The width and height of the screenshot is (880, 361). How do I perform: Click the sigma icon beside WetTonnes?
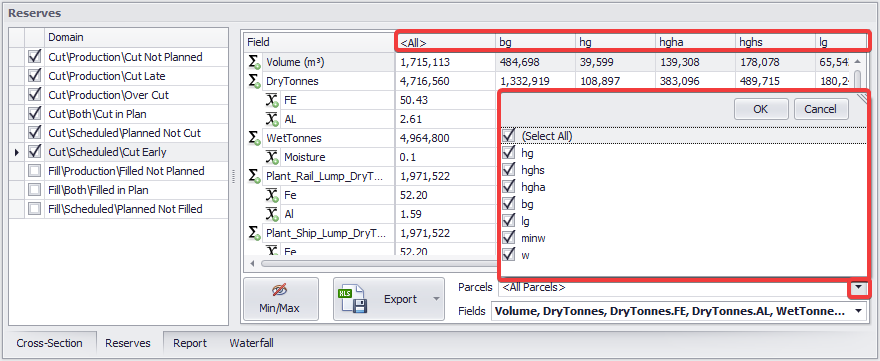(x=255, y=138)
